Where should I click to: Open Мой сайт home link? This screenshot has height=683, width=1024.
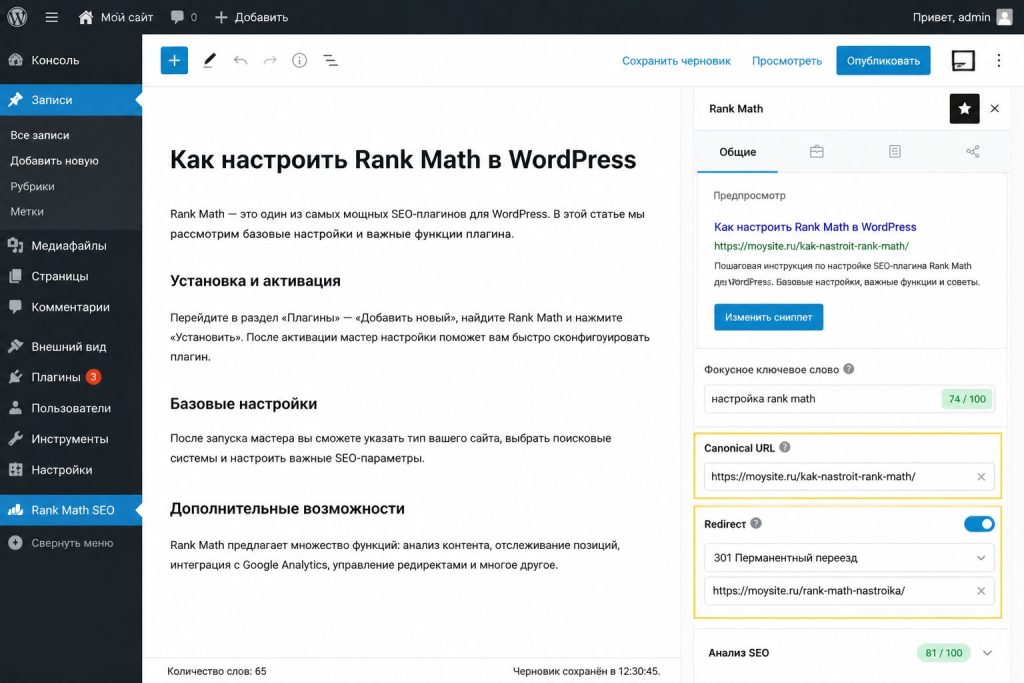pyautogui.click(x=116, y=17)
